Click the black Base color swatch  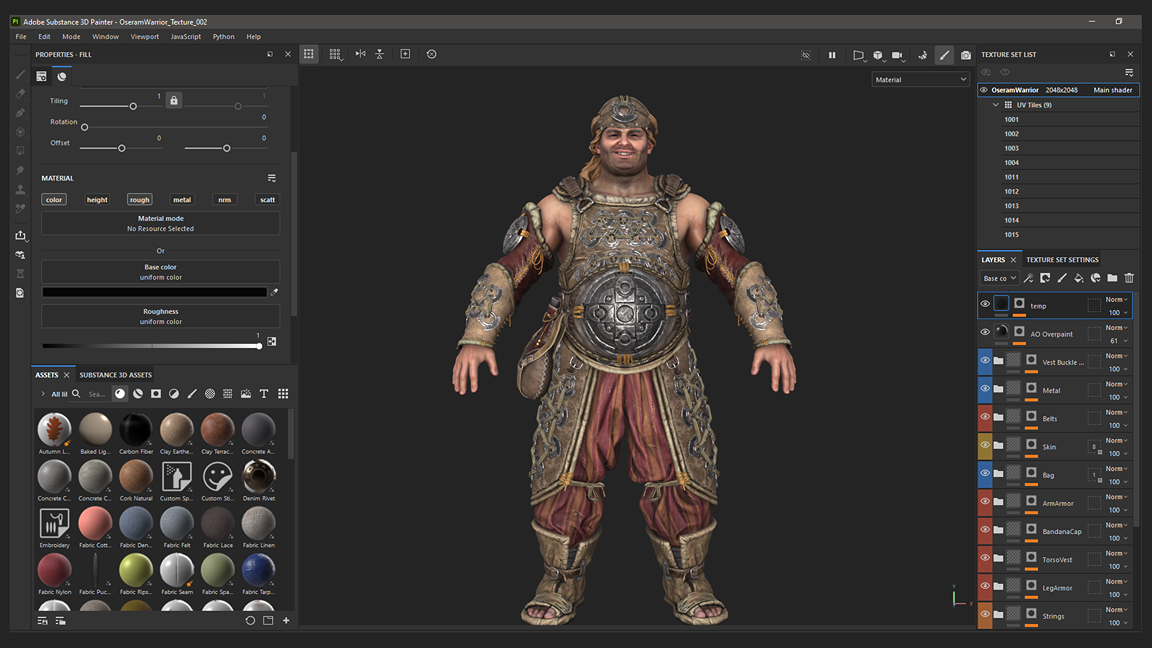(155, 291)
